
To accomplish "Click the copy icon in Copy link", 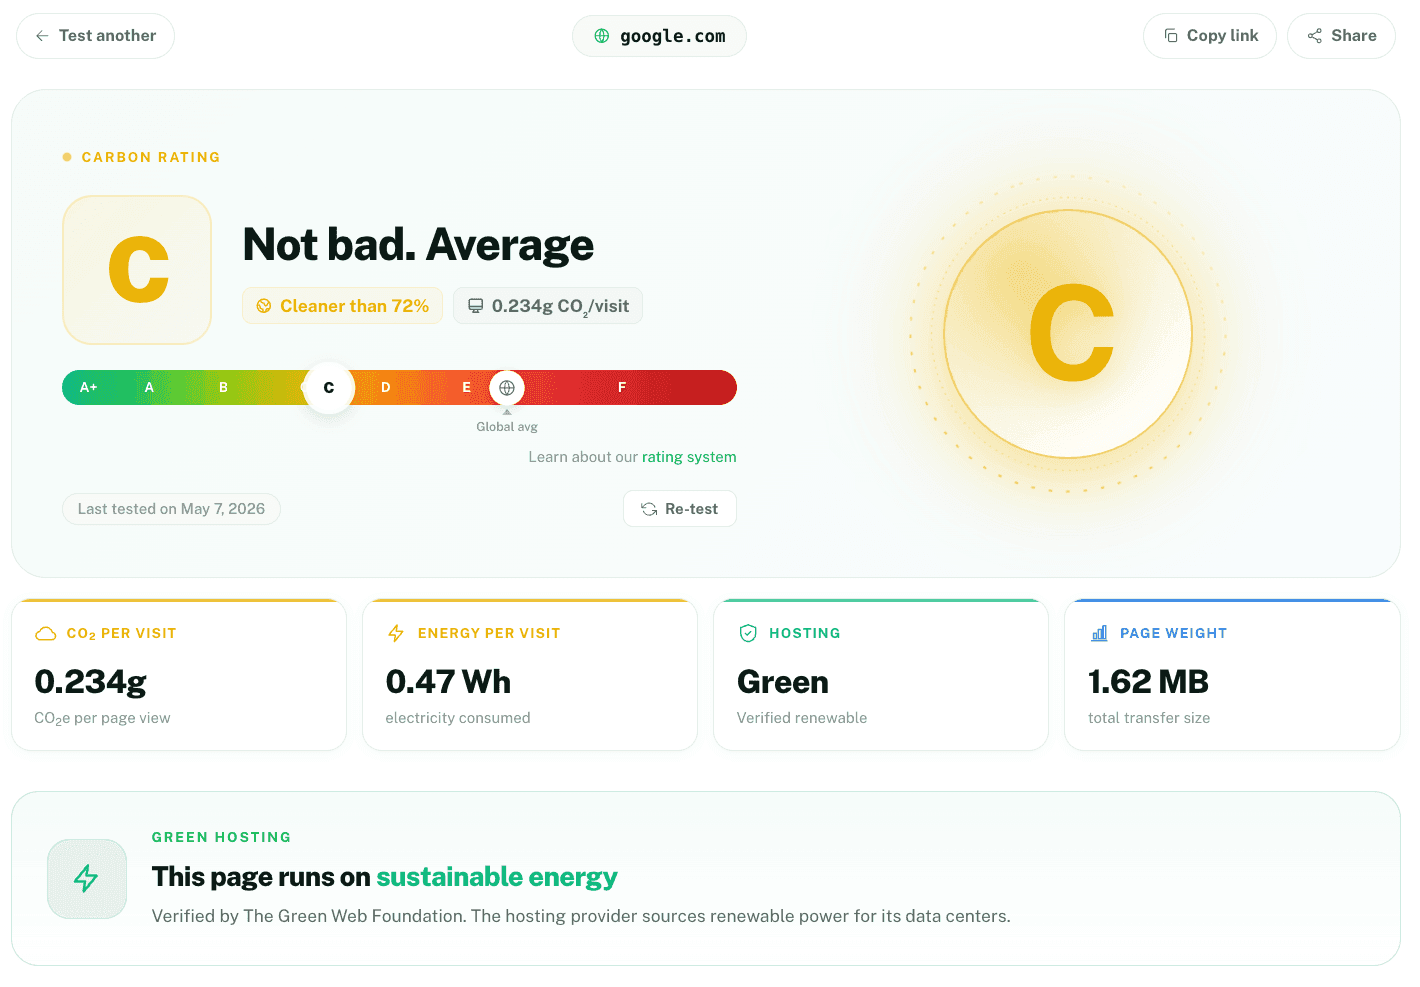I will (x=1171, y=36).
